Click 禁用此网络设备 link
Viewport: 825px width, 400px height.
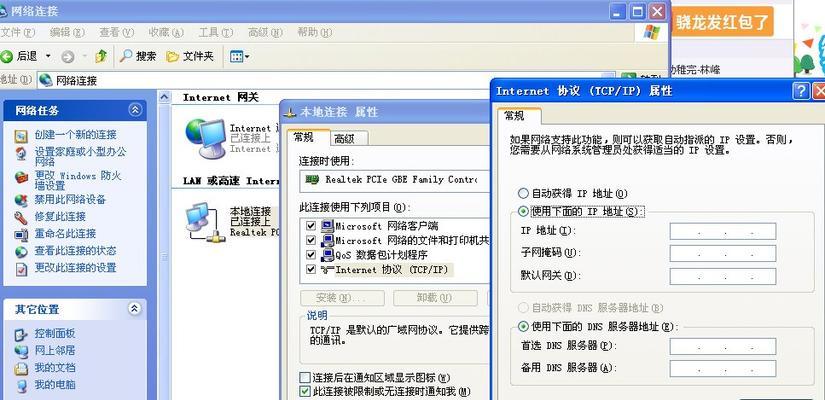pyautogui.click(x=70, y=199)
